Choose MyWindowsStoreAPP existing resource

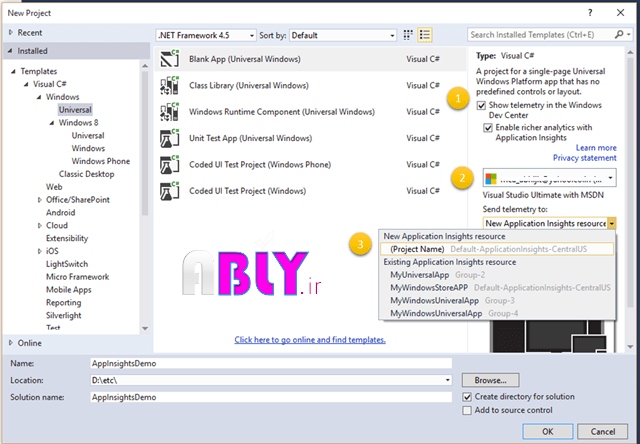(497, 288)
